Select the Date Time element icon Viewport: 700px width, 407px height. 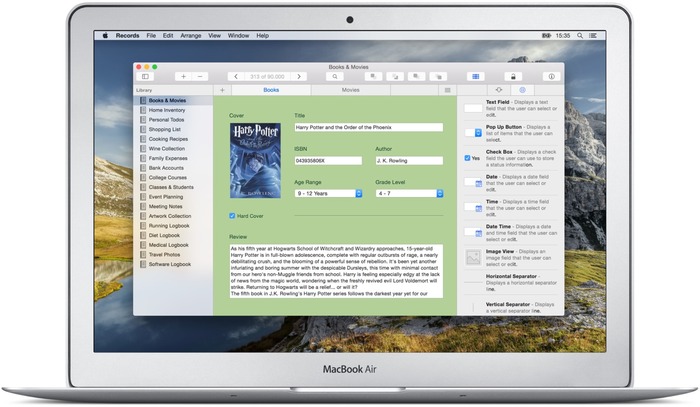473,233
